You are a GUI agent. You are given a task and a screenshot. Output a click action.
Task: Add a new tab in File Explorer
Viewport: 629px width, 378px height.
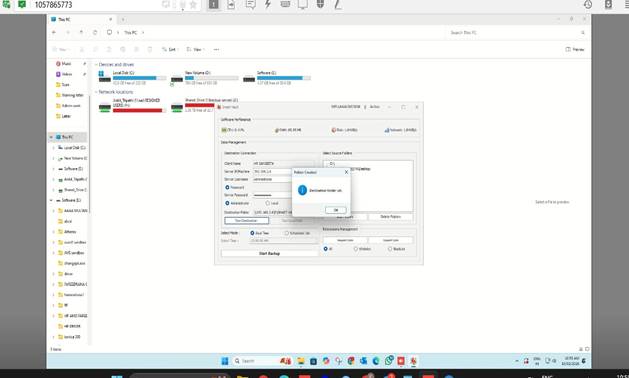[123, 19]
